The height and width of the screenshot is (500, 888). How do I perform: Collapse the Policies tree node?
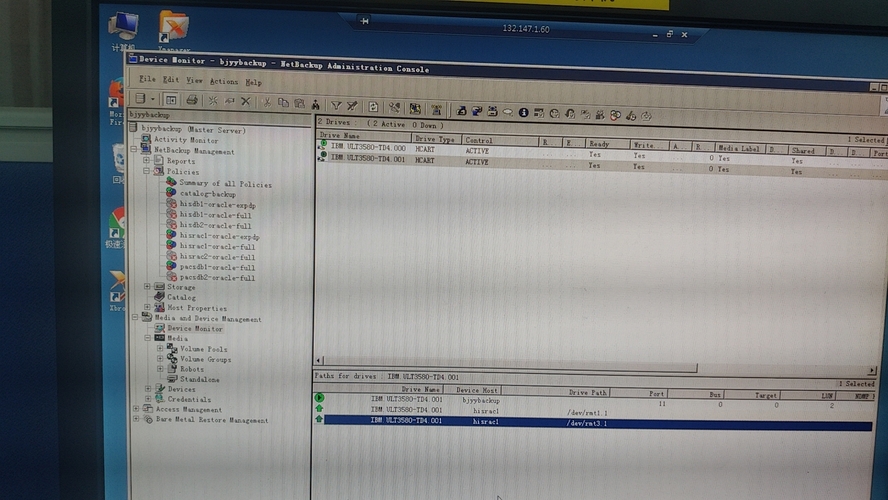coord(147,170)
